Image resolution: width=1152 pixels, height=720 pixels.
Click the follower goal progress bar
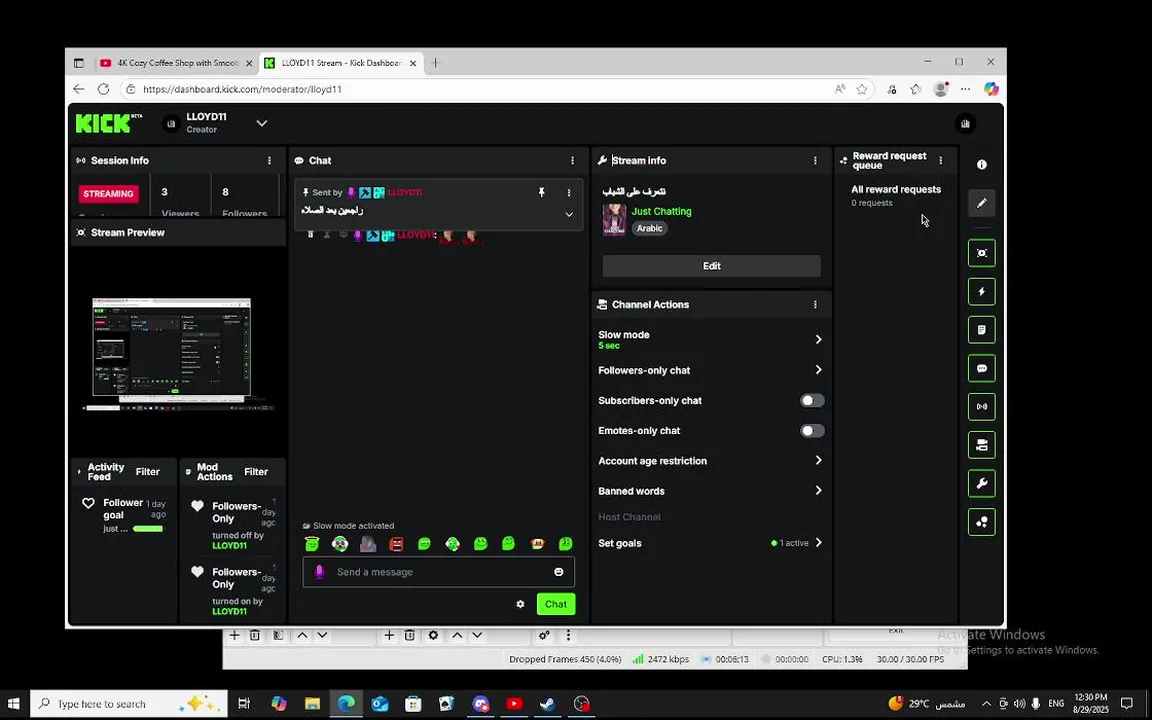click(x=148, y=528)
